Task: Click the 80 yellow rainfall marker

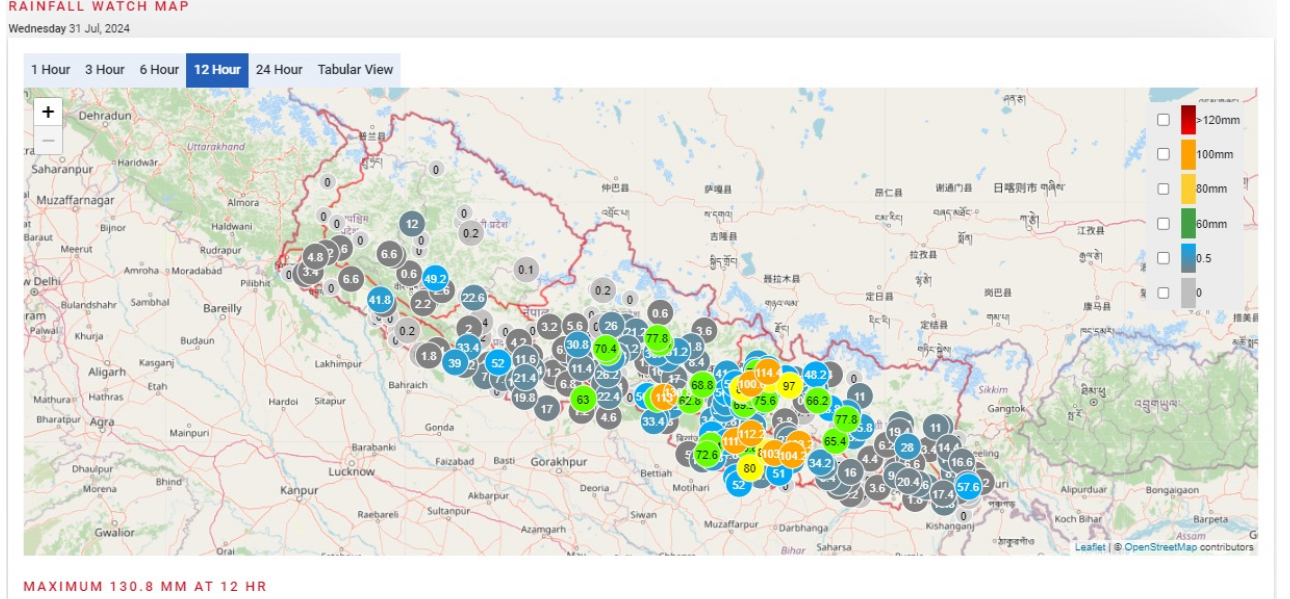Action: tap(750, 468)
